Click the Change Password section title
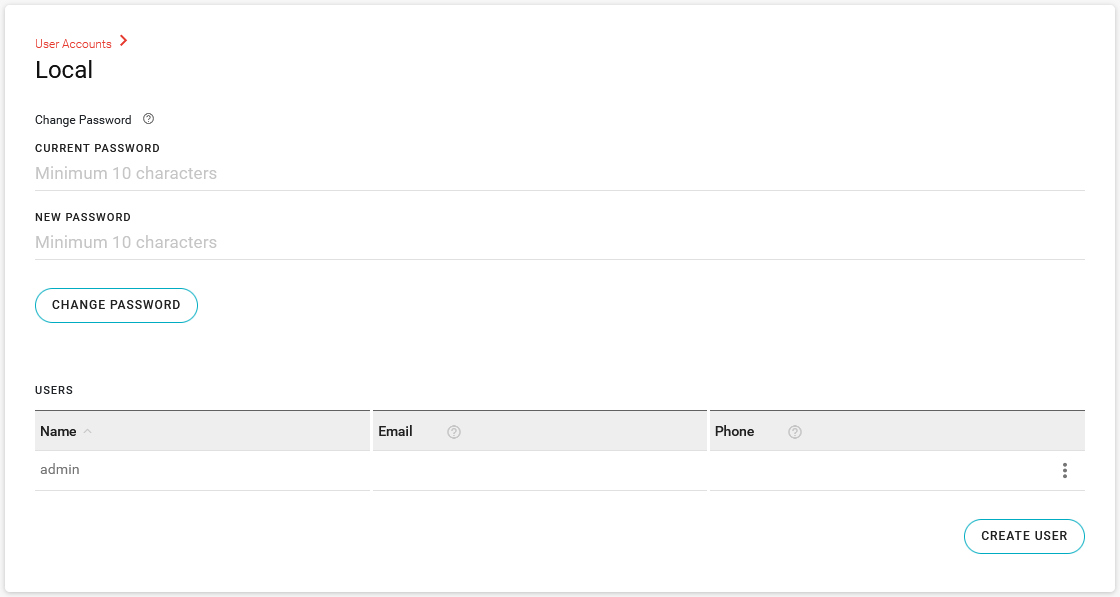The height and width of the screenshot is (597, 1120). pyautogui.click(x=83, y=120)
